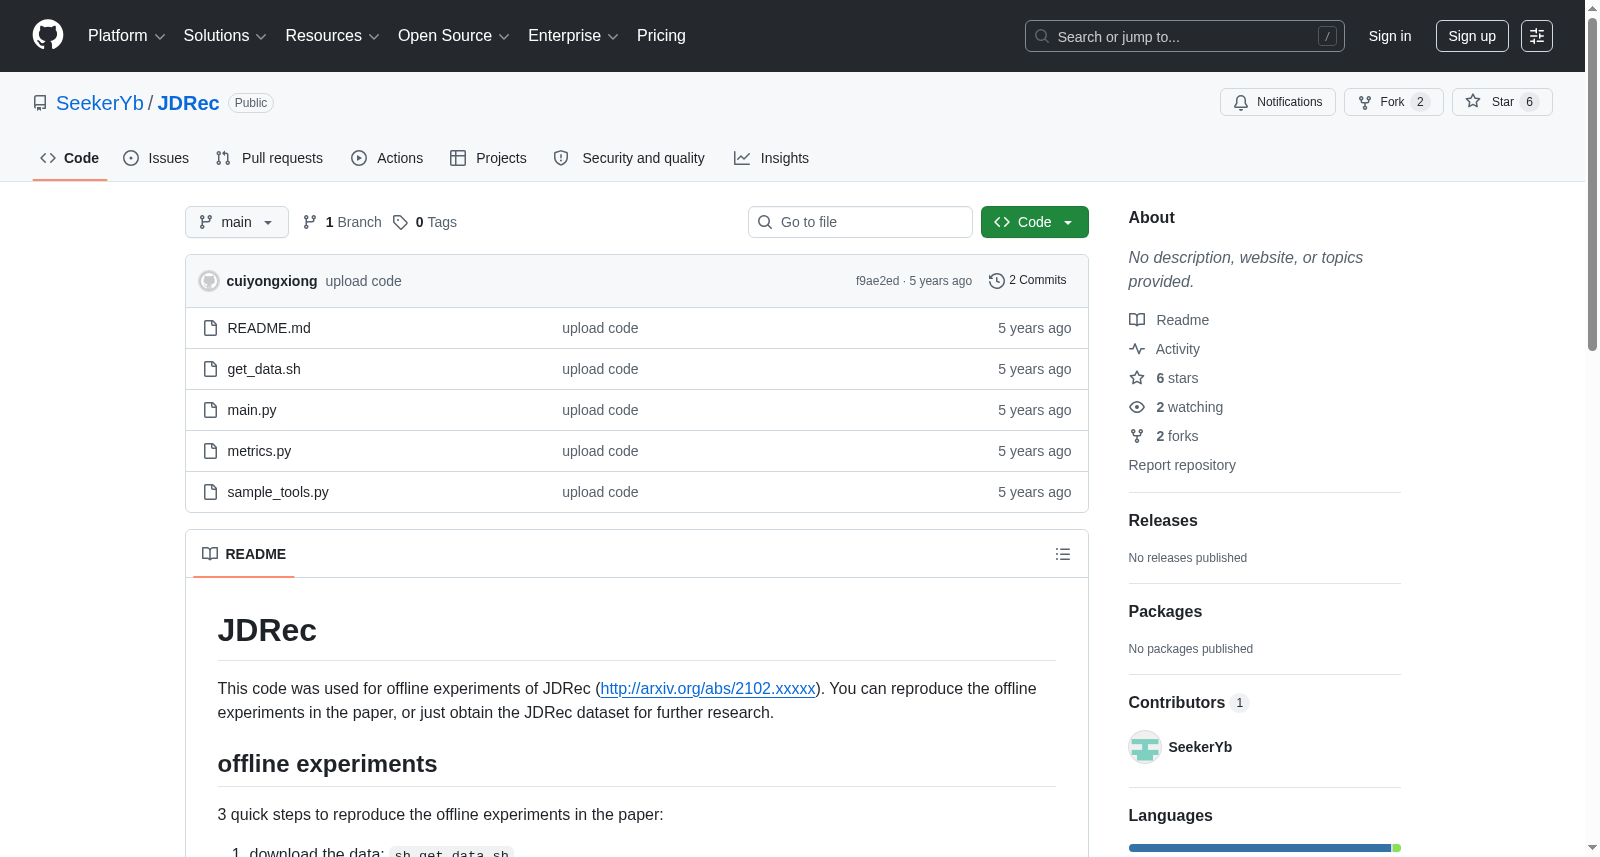Expand the Enterprise menu
1600x857 pixels.
[x=573, y=36]
